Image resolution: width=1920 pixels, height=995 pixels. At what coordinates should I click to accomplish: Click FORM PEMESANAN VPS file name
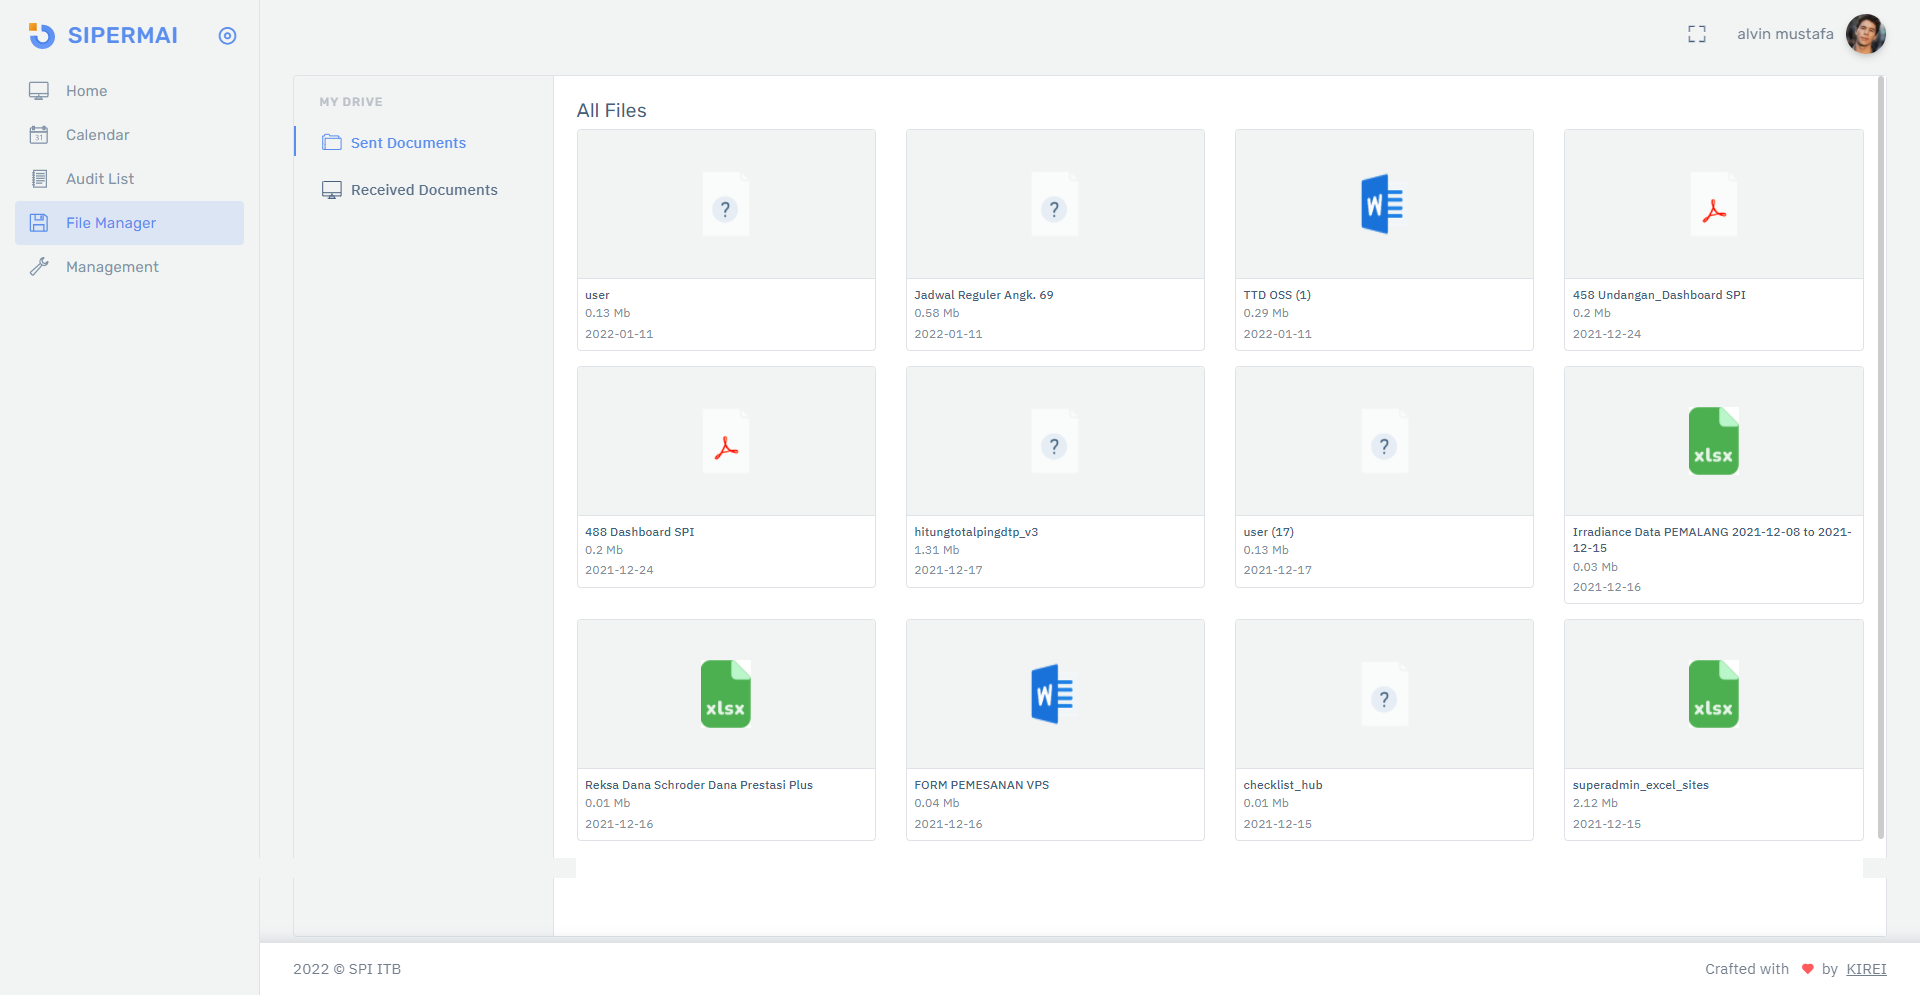tap(982, 785)
